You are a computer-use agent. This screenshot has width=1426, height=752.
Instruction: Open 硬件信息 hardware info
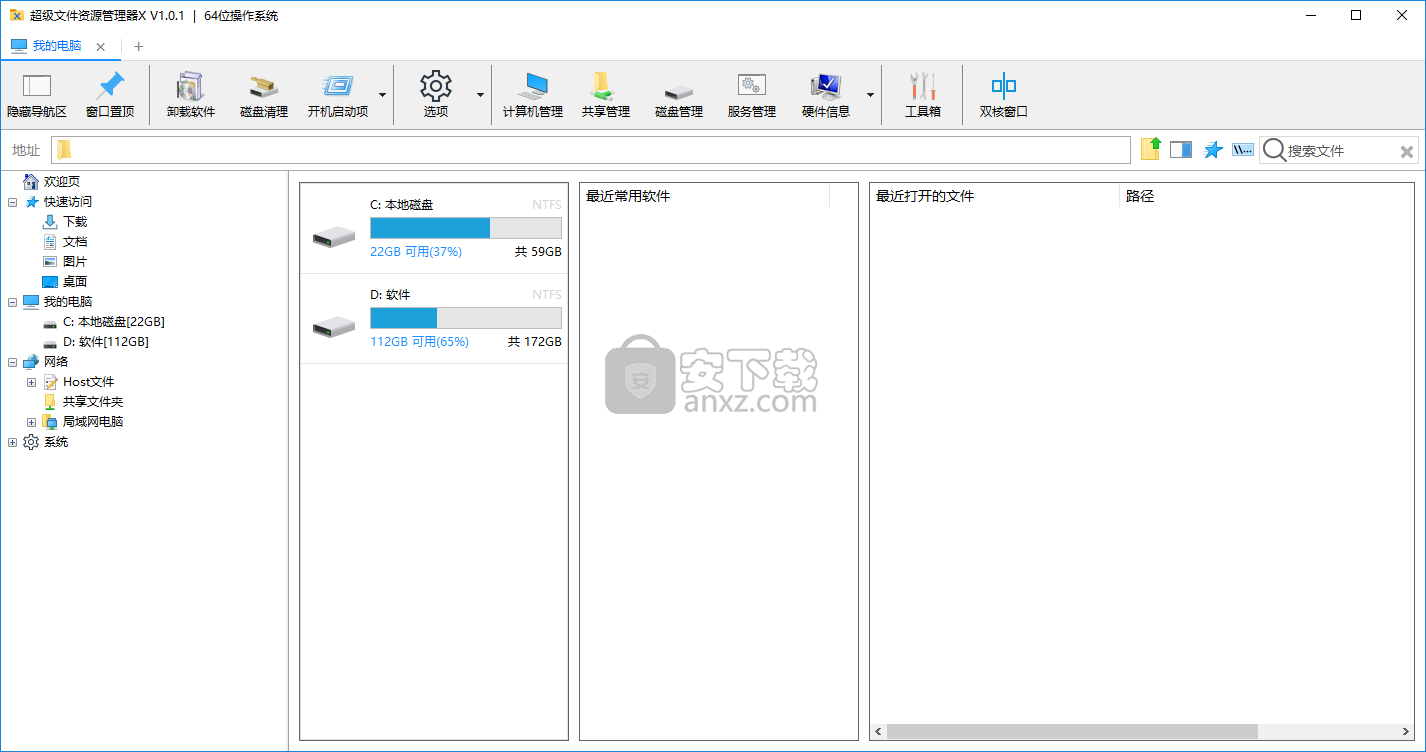[x=826, y=95]
